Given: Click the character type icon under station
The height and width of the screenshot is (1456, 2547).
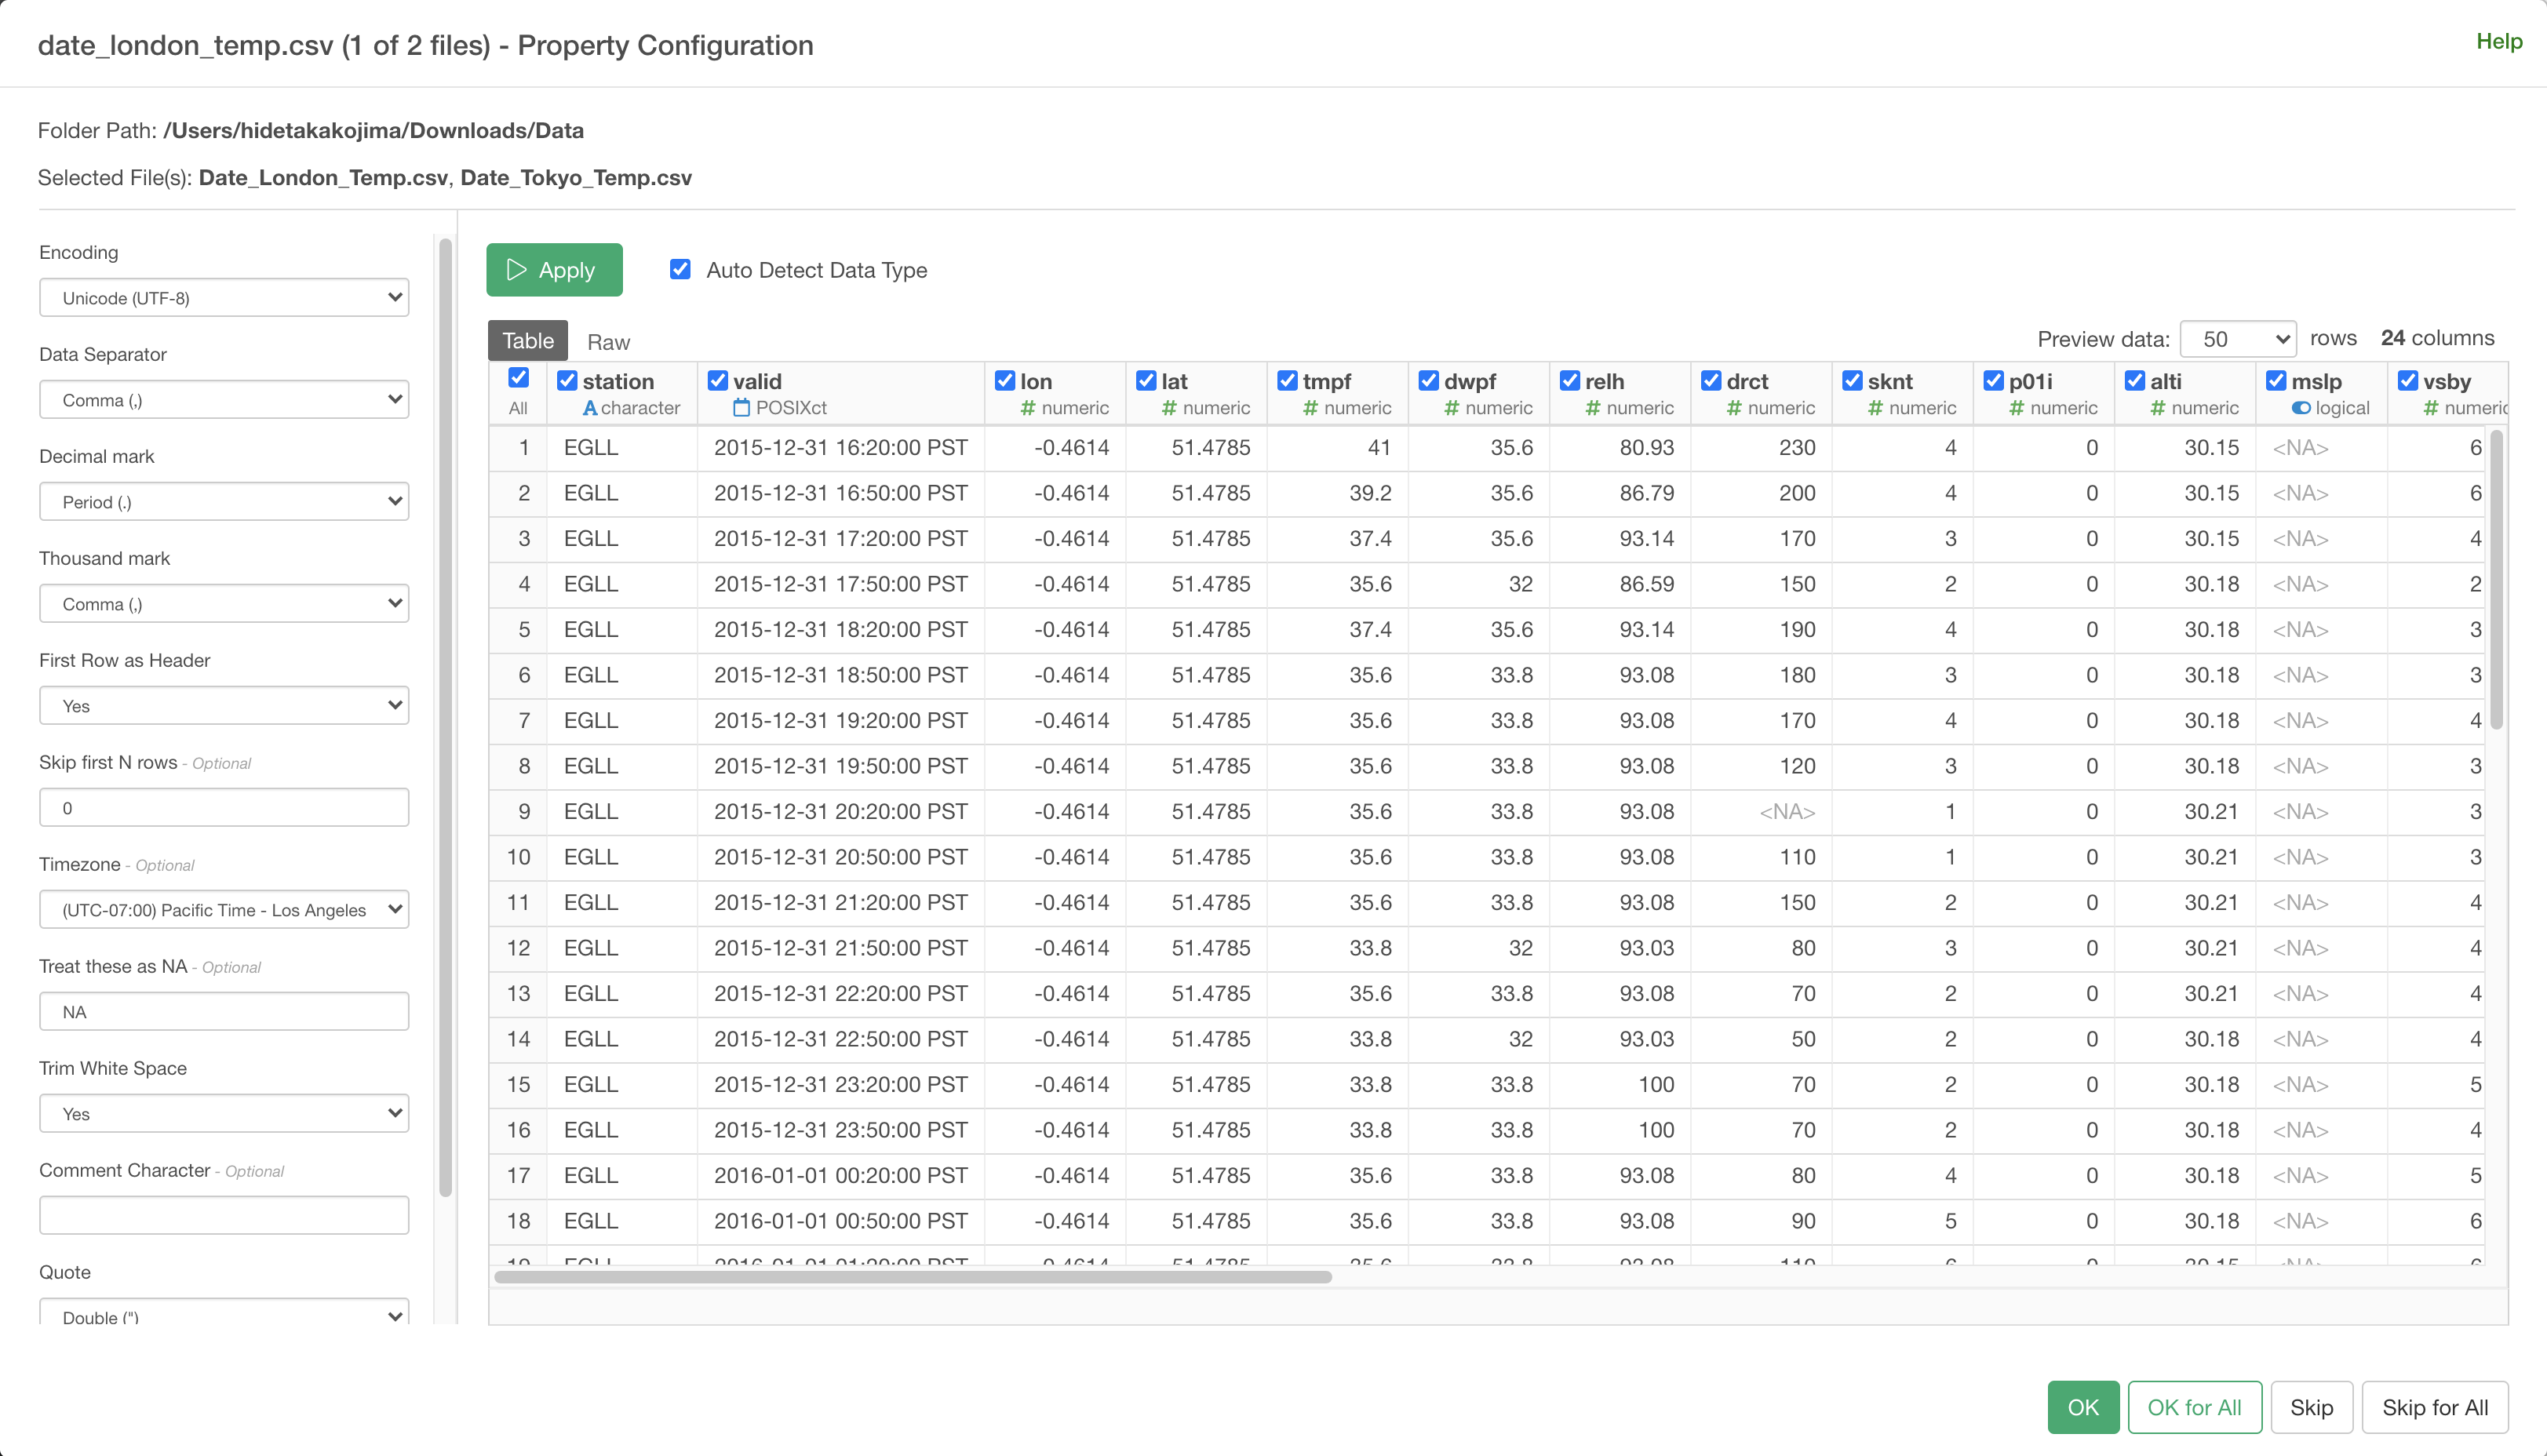Looking at the screenshot, I should click(x=590, y=408).
